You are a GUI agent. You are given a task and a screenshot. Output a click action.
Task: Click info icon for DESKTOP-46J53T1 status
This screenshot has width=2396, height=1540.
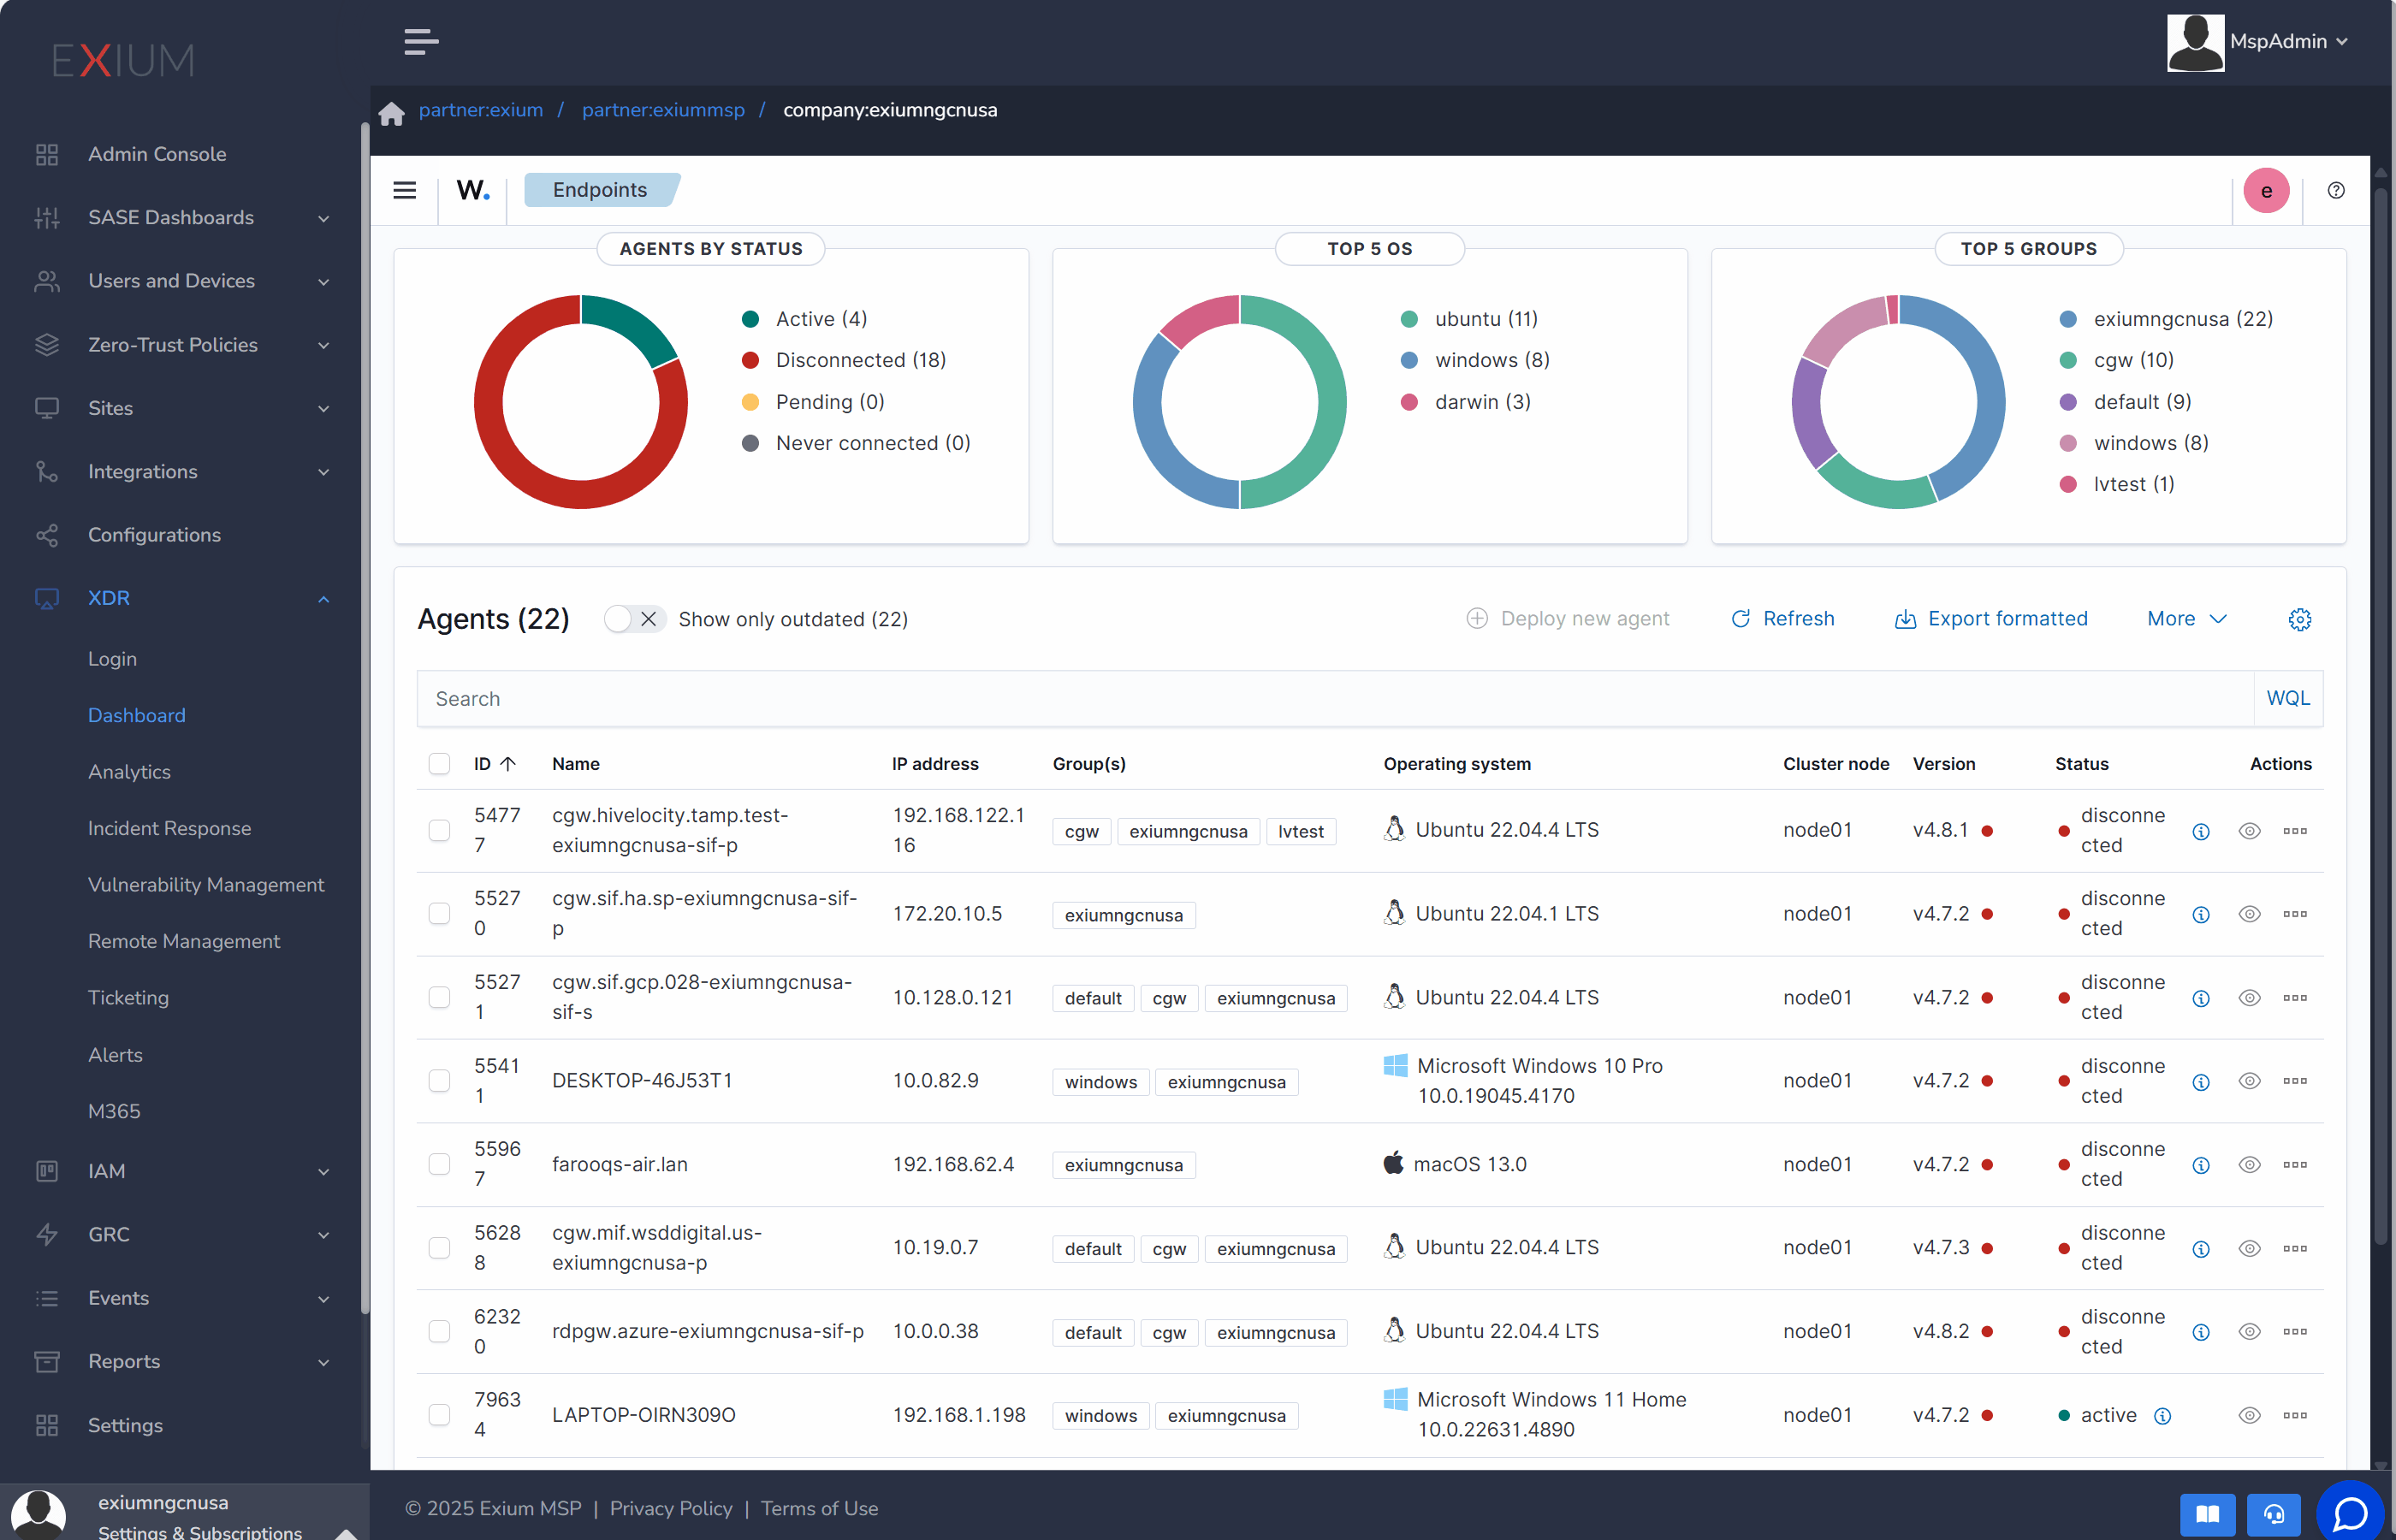2200,1082
